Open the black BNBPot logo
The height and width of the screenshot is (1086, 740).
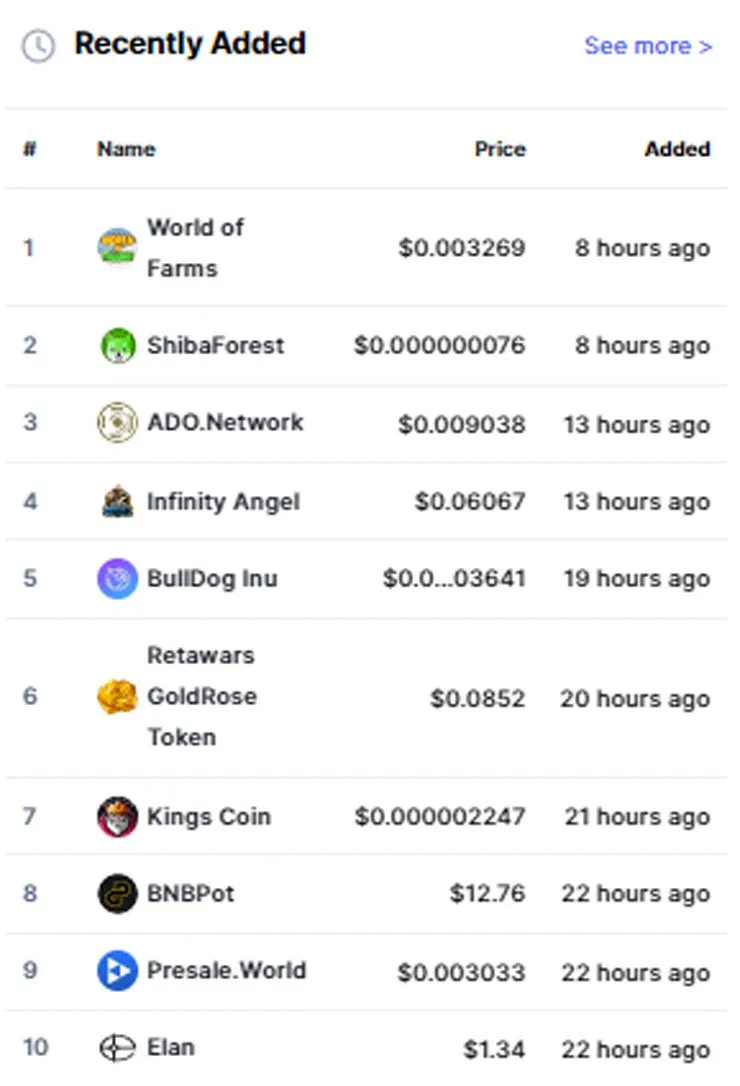coord(117,893)
